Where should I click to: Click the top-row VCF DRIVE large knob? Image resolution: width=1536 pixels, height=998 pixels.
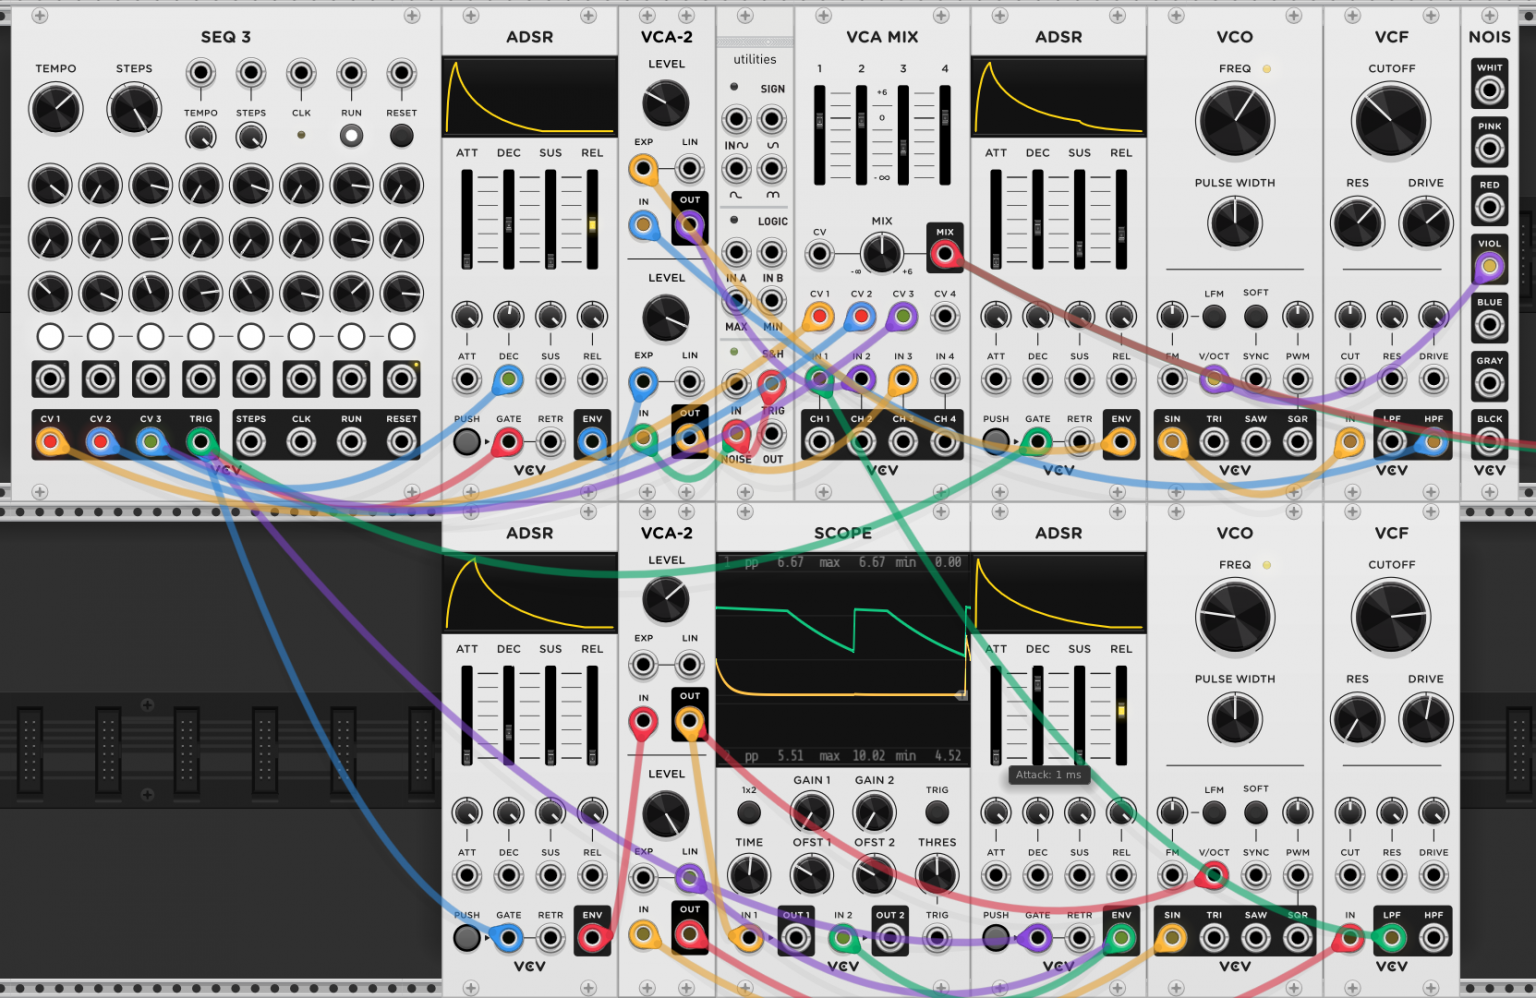(1426, 222)
